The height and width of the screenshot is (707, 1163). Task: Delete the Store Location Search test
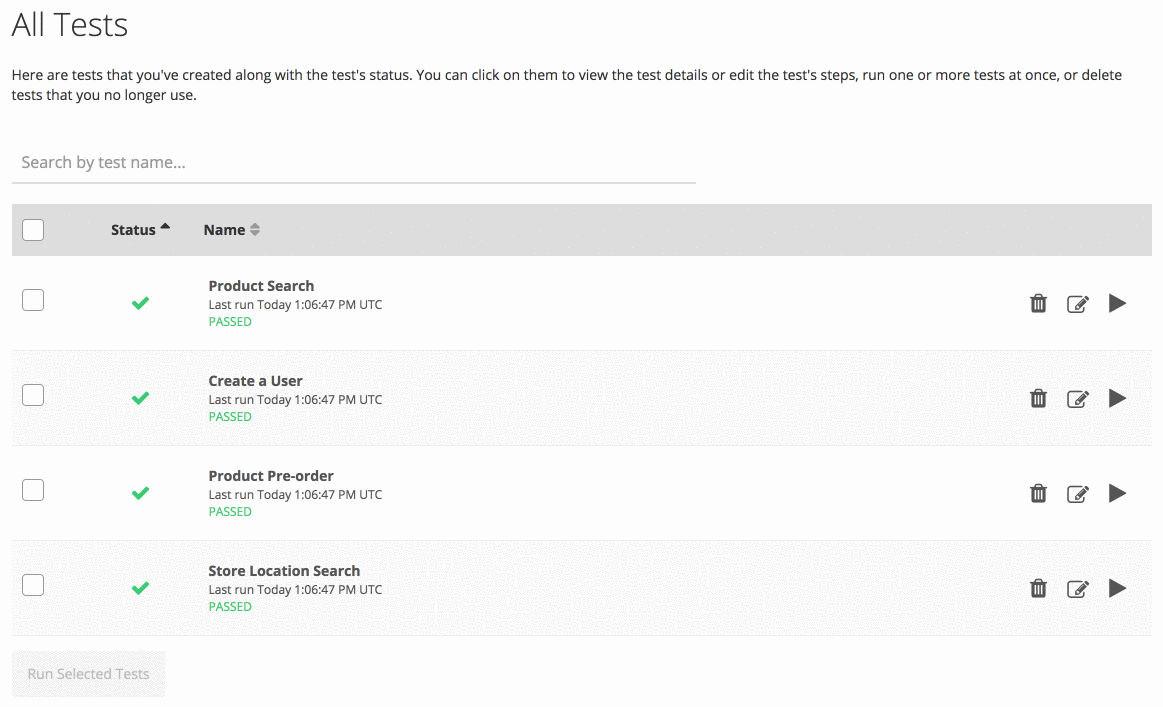[1038, 588]
